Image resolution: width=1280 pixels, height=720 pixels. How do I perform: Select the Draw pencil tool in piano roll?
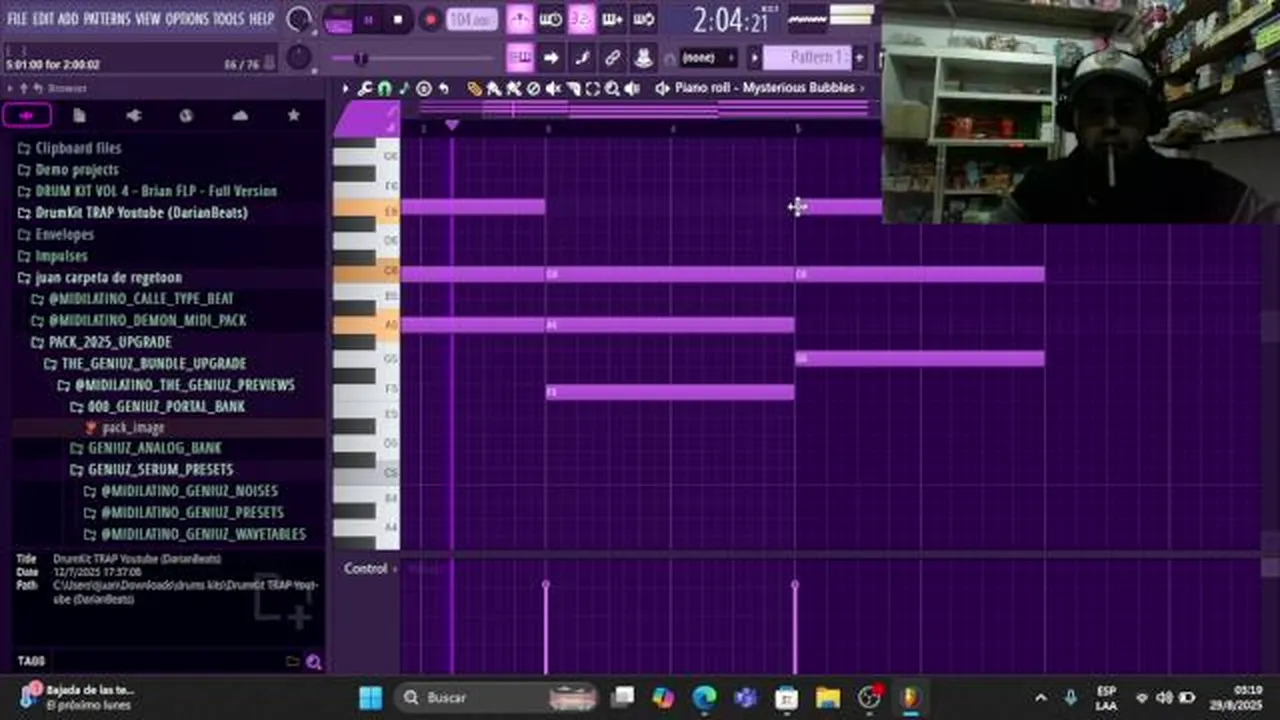(475, 89)
